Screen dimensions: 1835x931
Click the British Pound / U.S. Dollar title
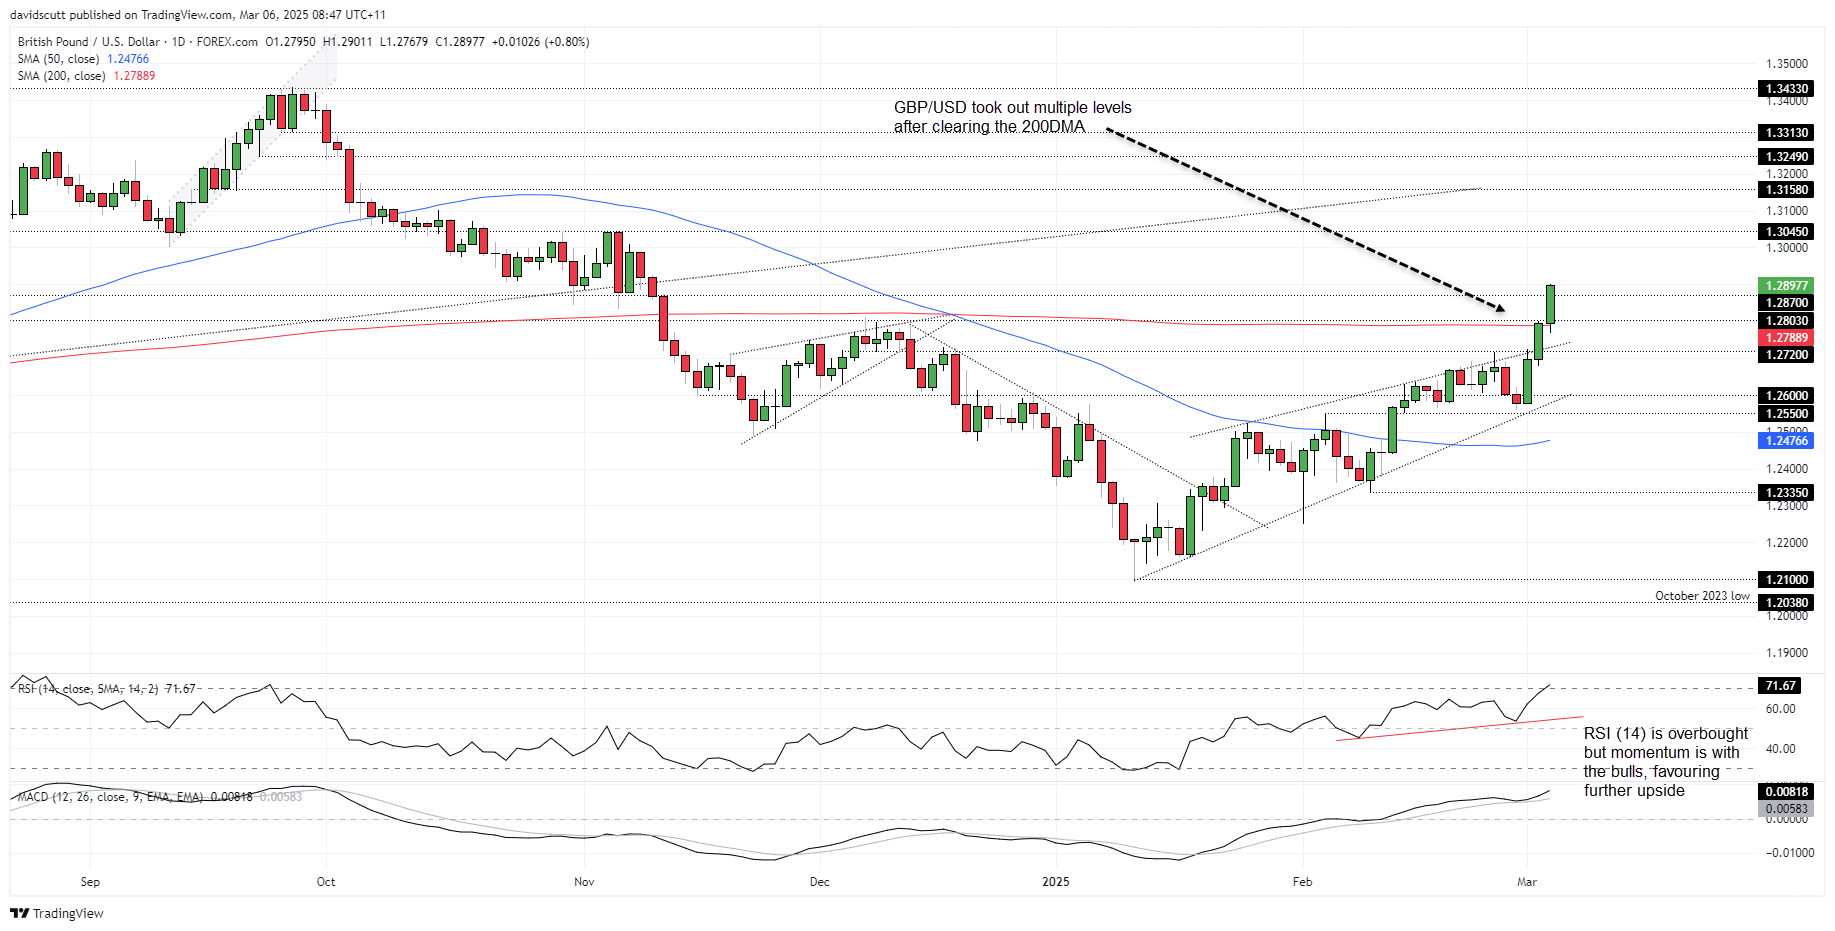coord(89,42)
